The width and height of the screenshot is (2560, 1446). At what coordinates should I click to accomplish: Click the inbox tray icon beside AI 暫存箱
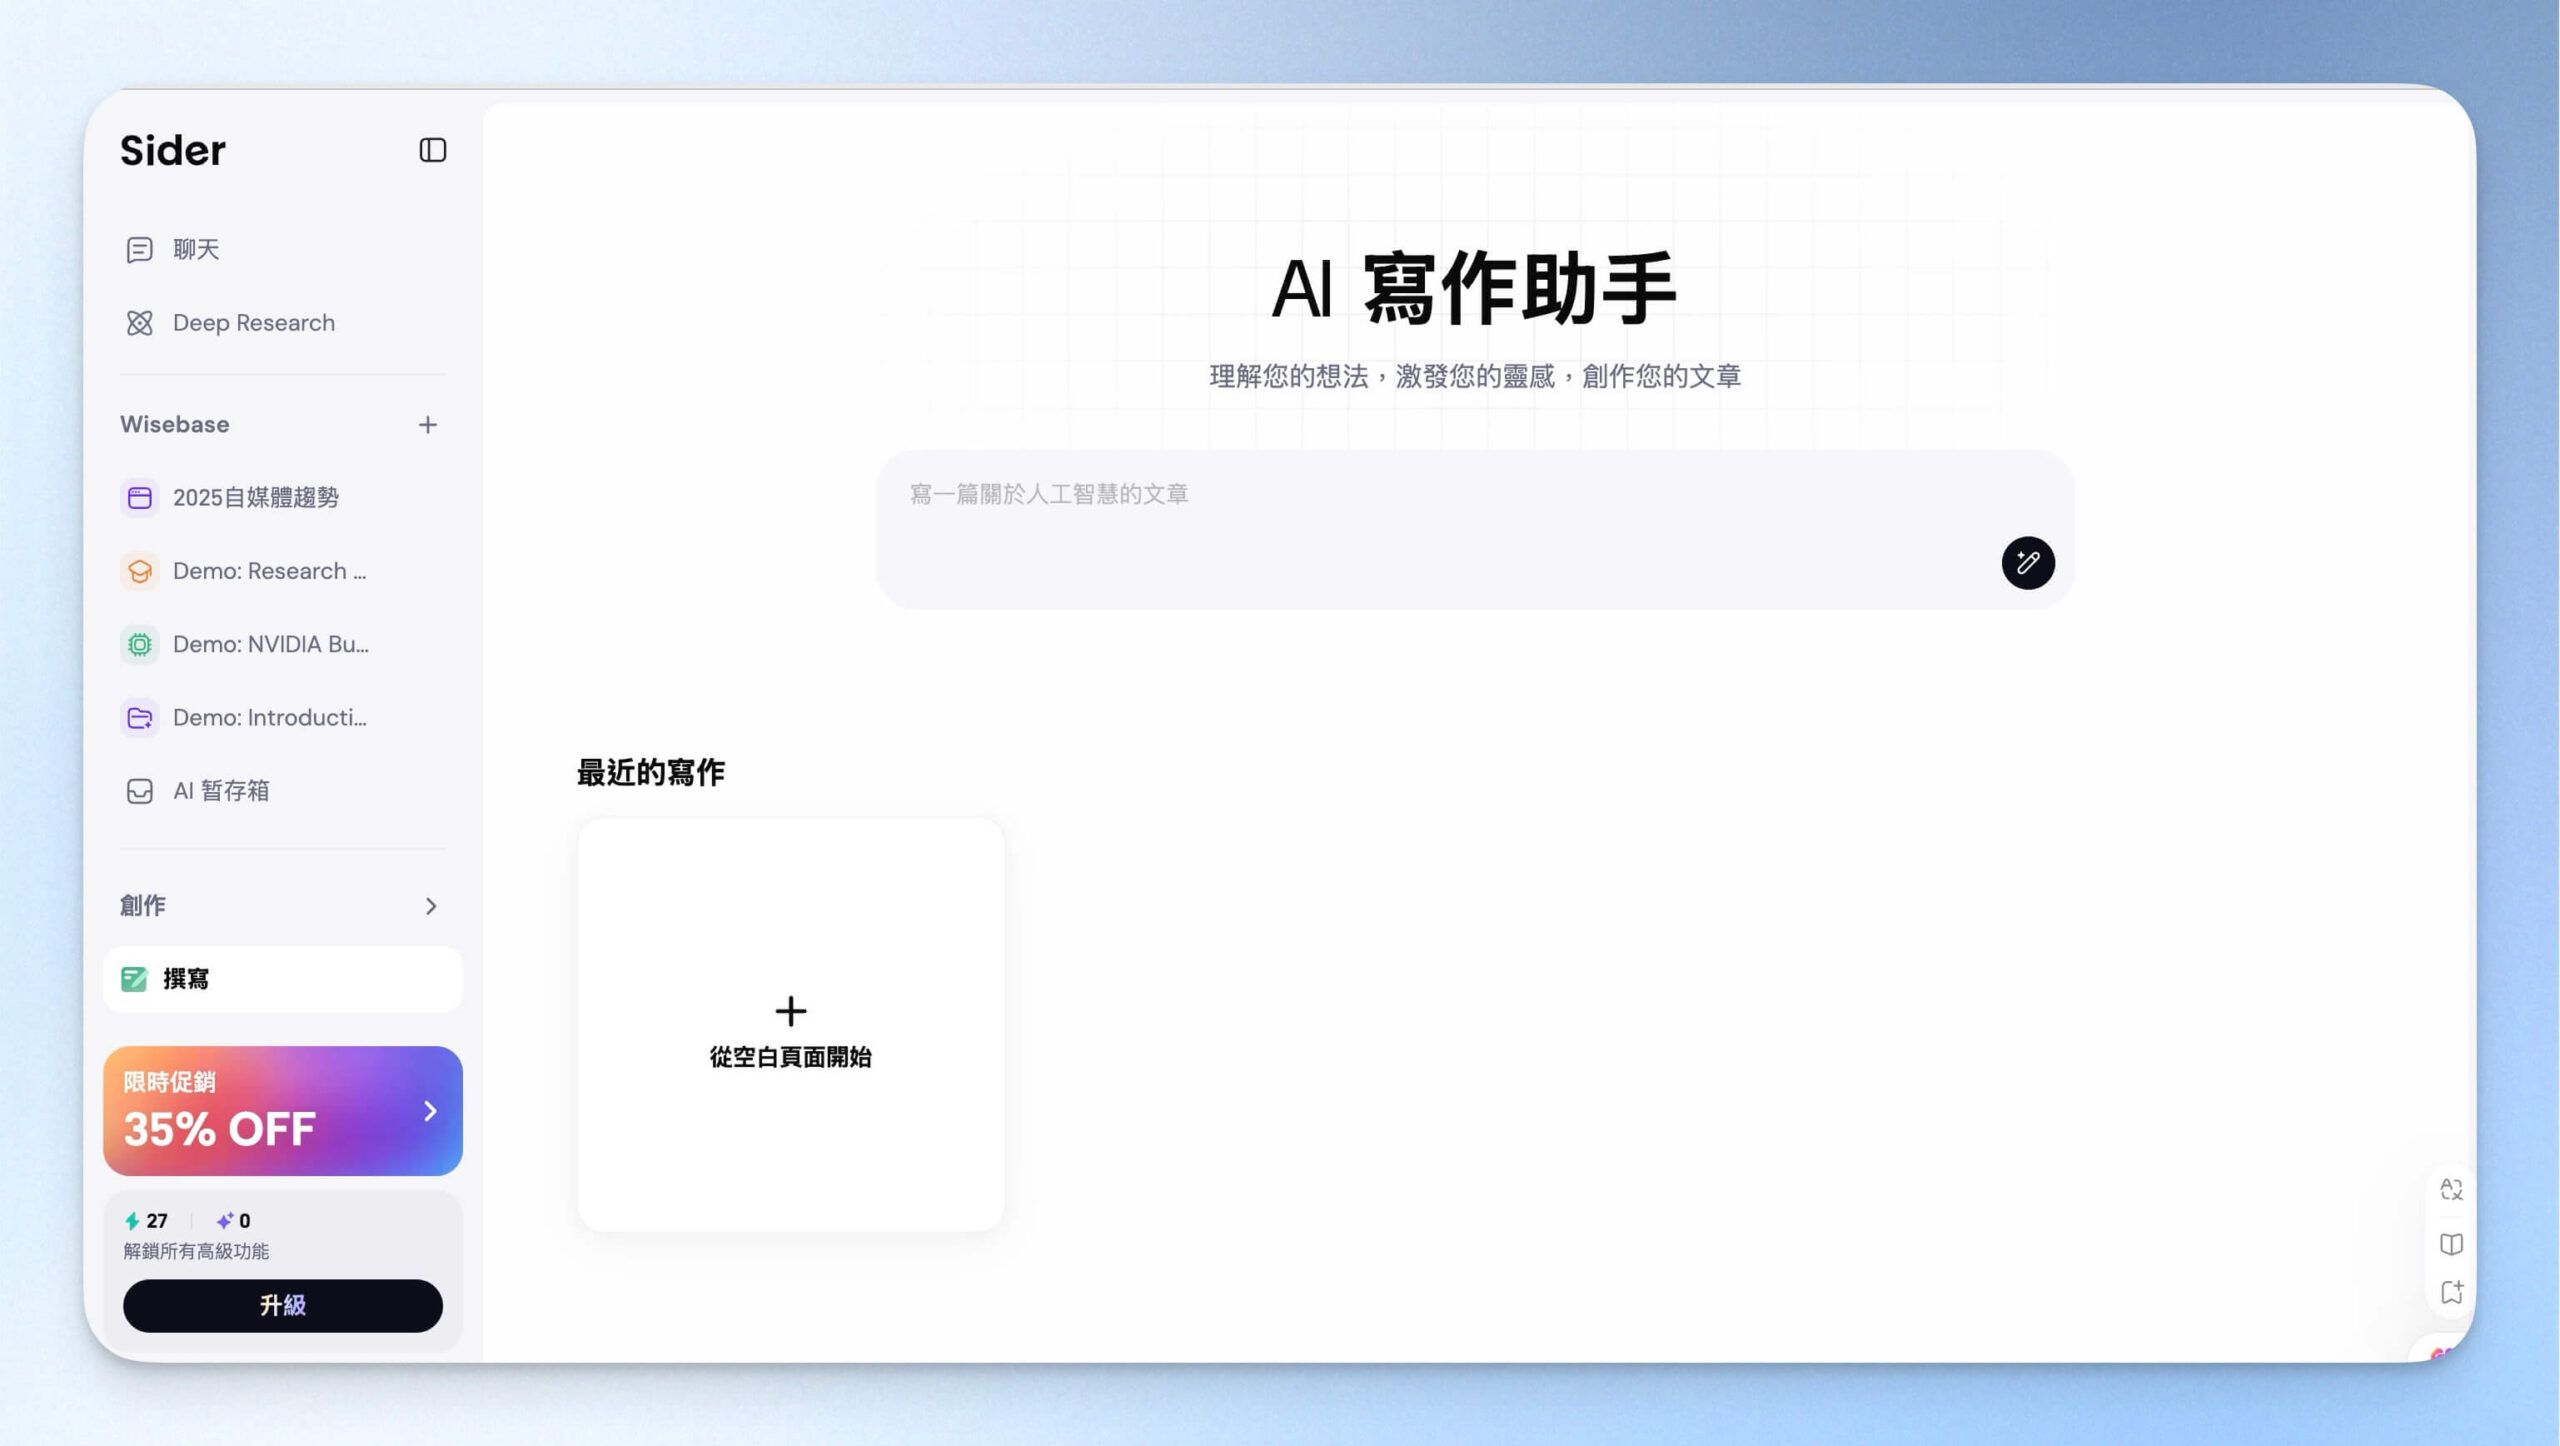click(140, 791)
